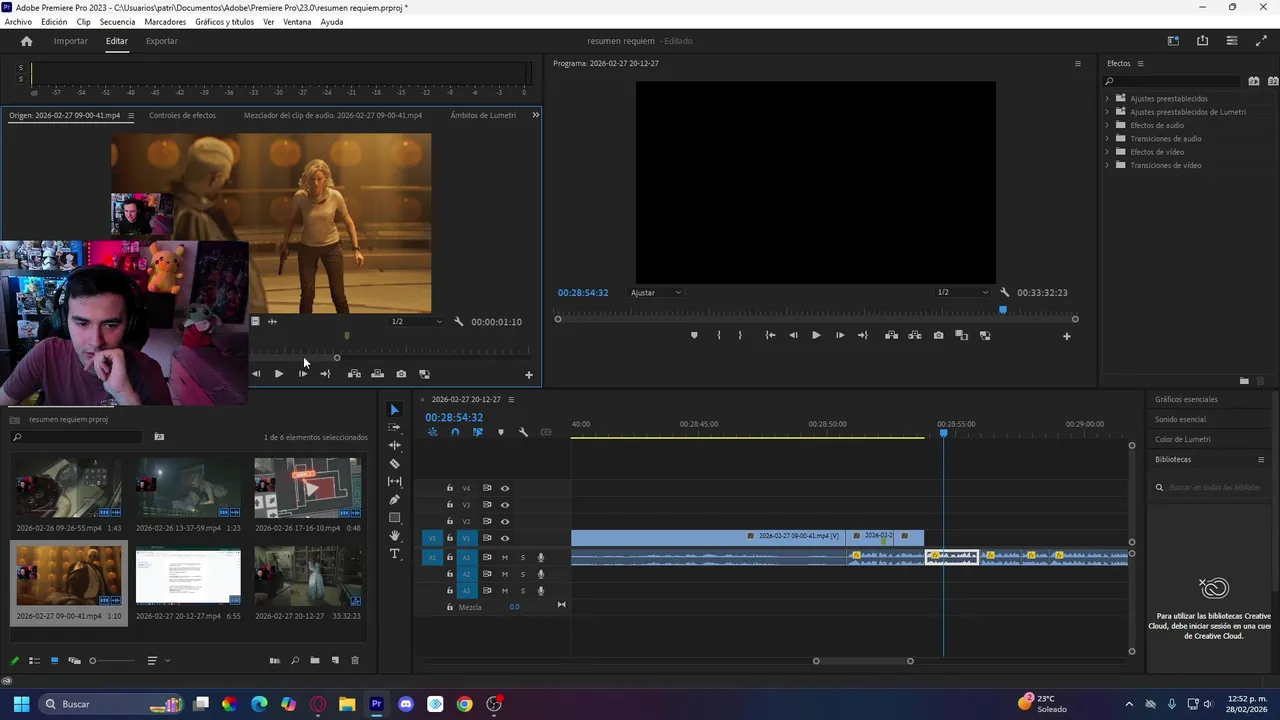Select the Razor tool in timeline toolbar
The height and width of the screenshot is (720, 1280).
click(394, 463)
